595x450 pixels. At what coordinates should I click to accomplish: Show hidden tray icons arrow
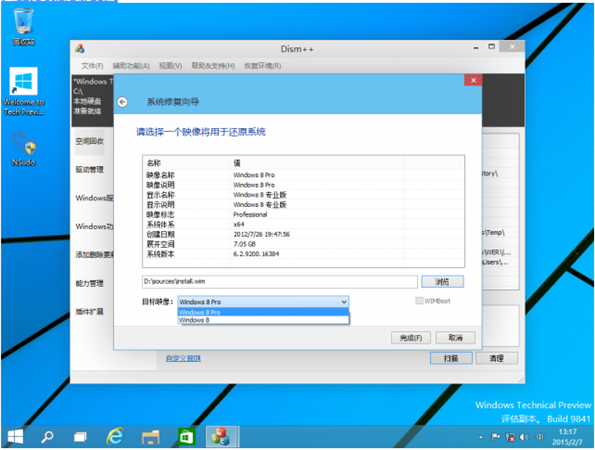pos(481,437)
